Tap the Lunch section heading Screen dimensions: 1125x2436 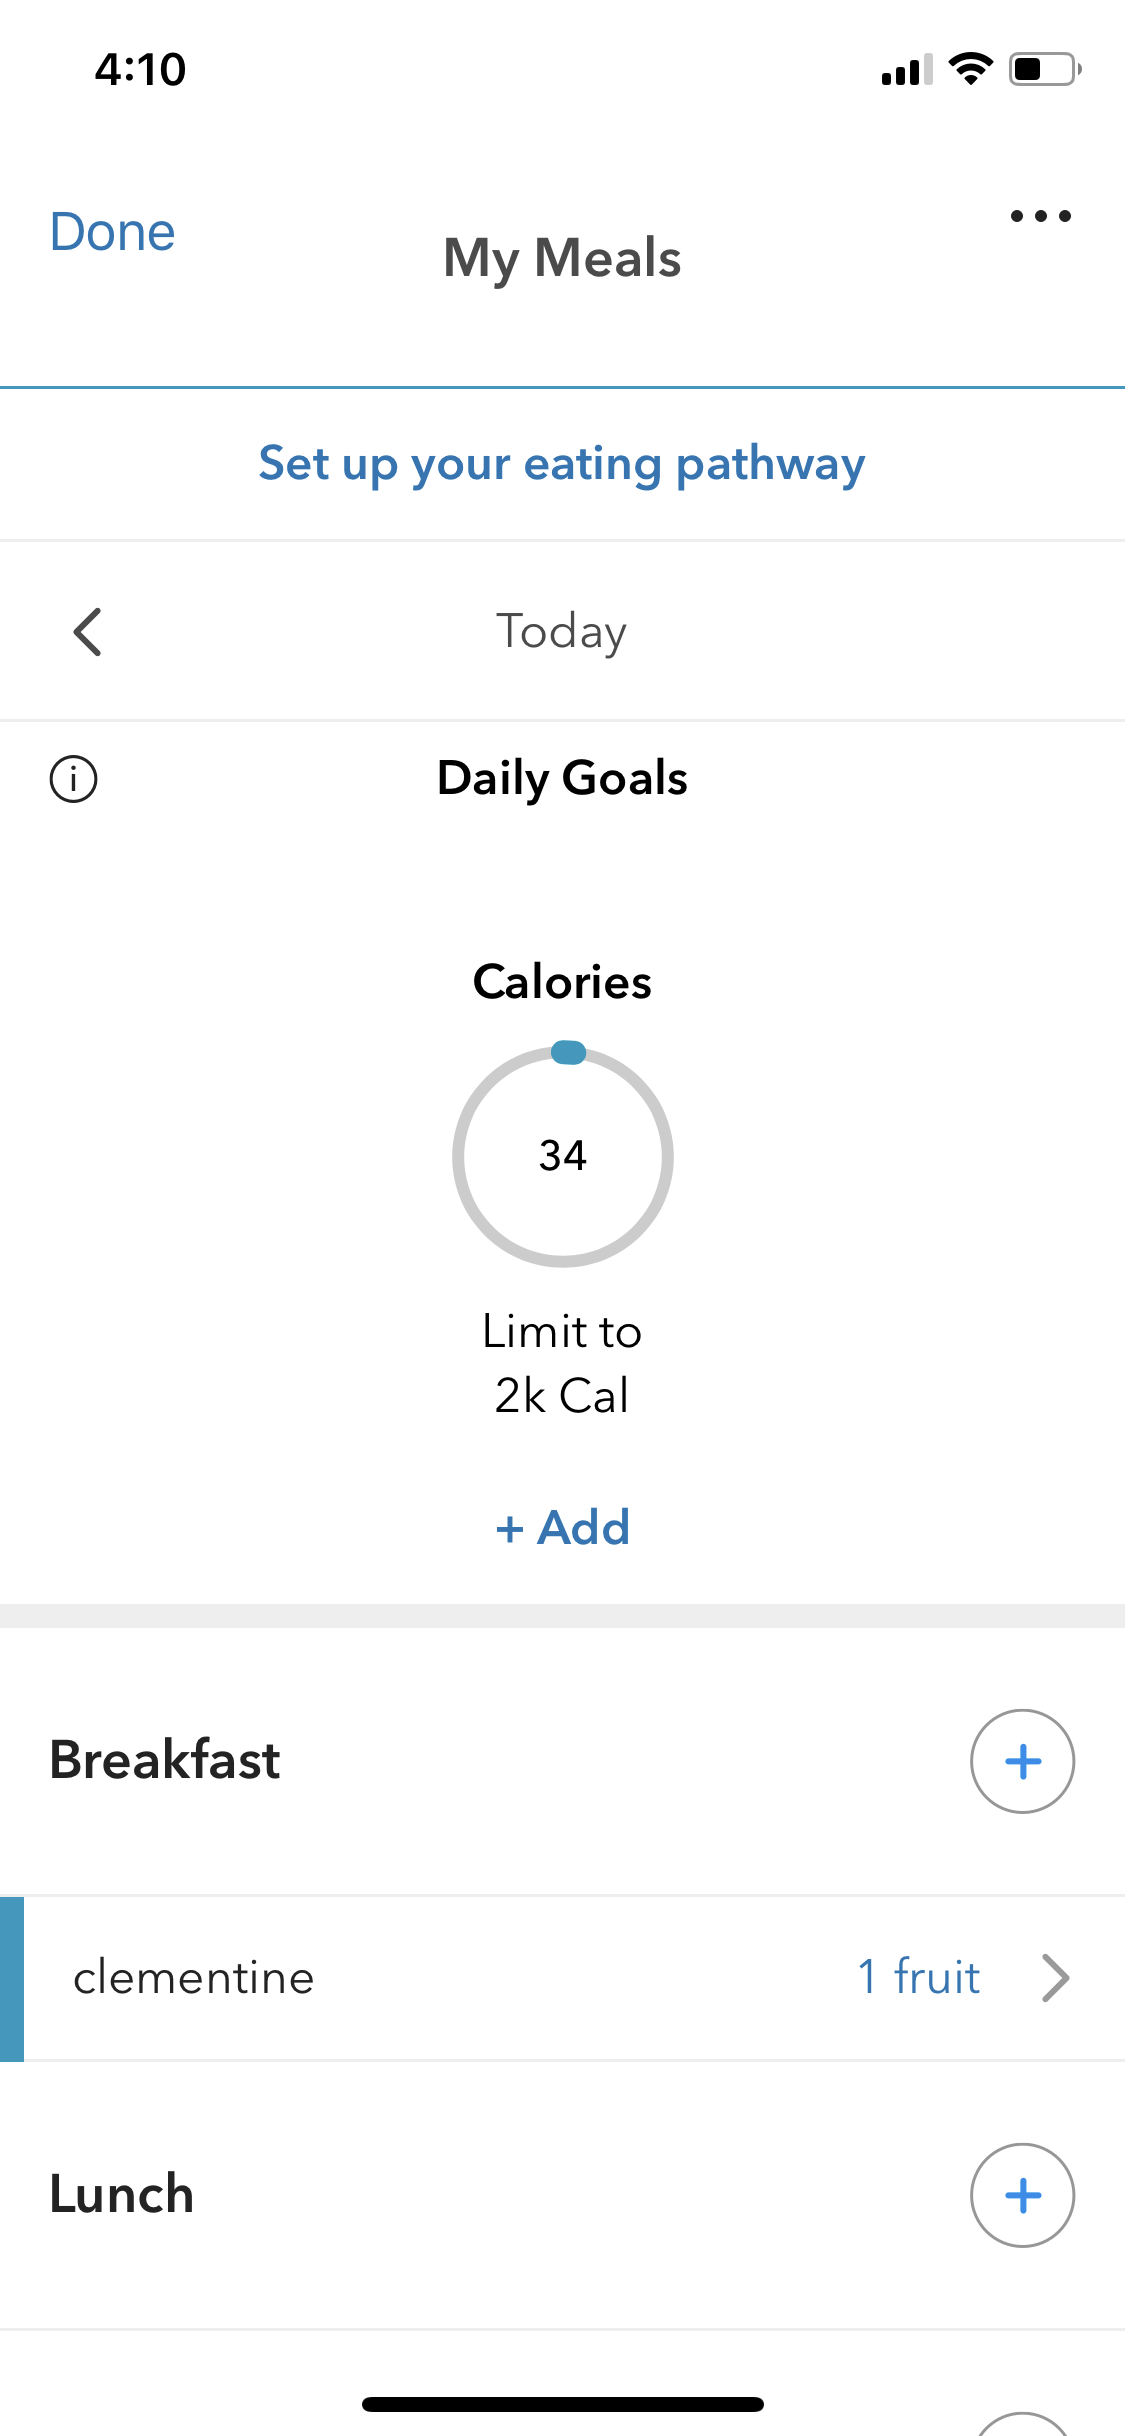pyautogui.click(x=122, y=2194)
